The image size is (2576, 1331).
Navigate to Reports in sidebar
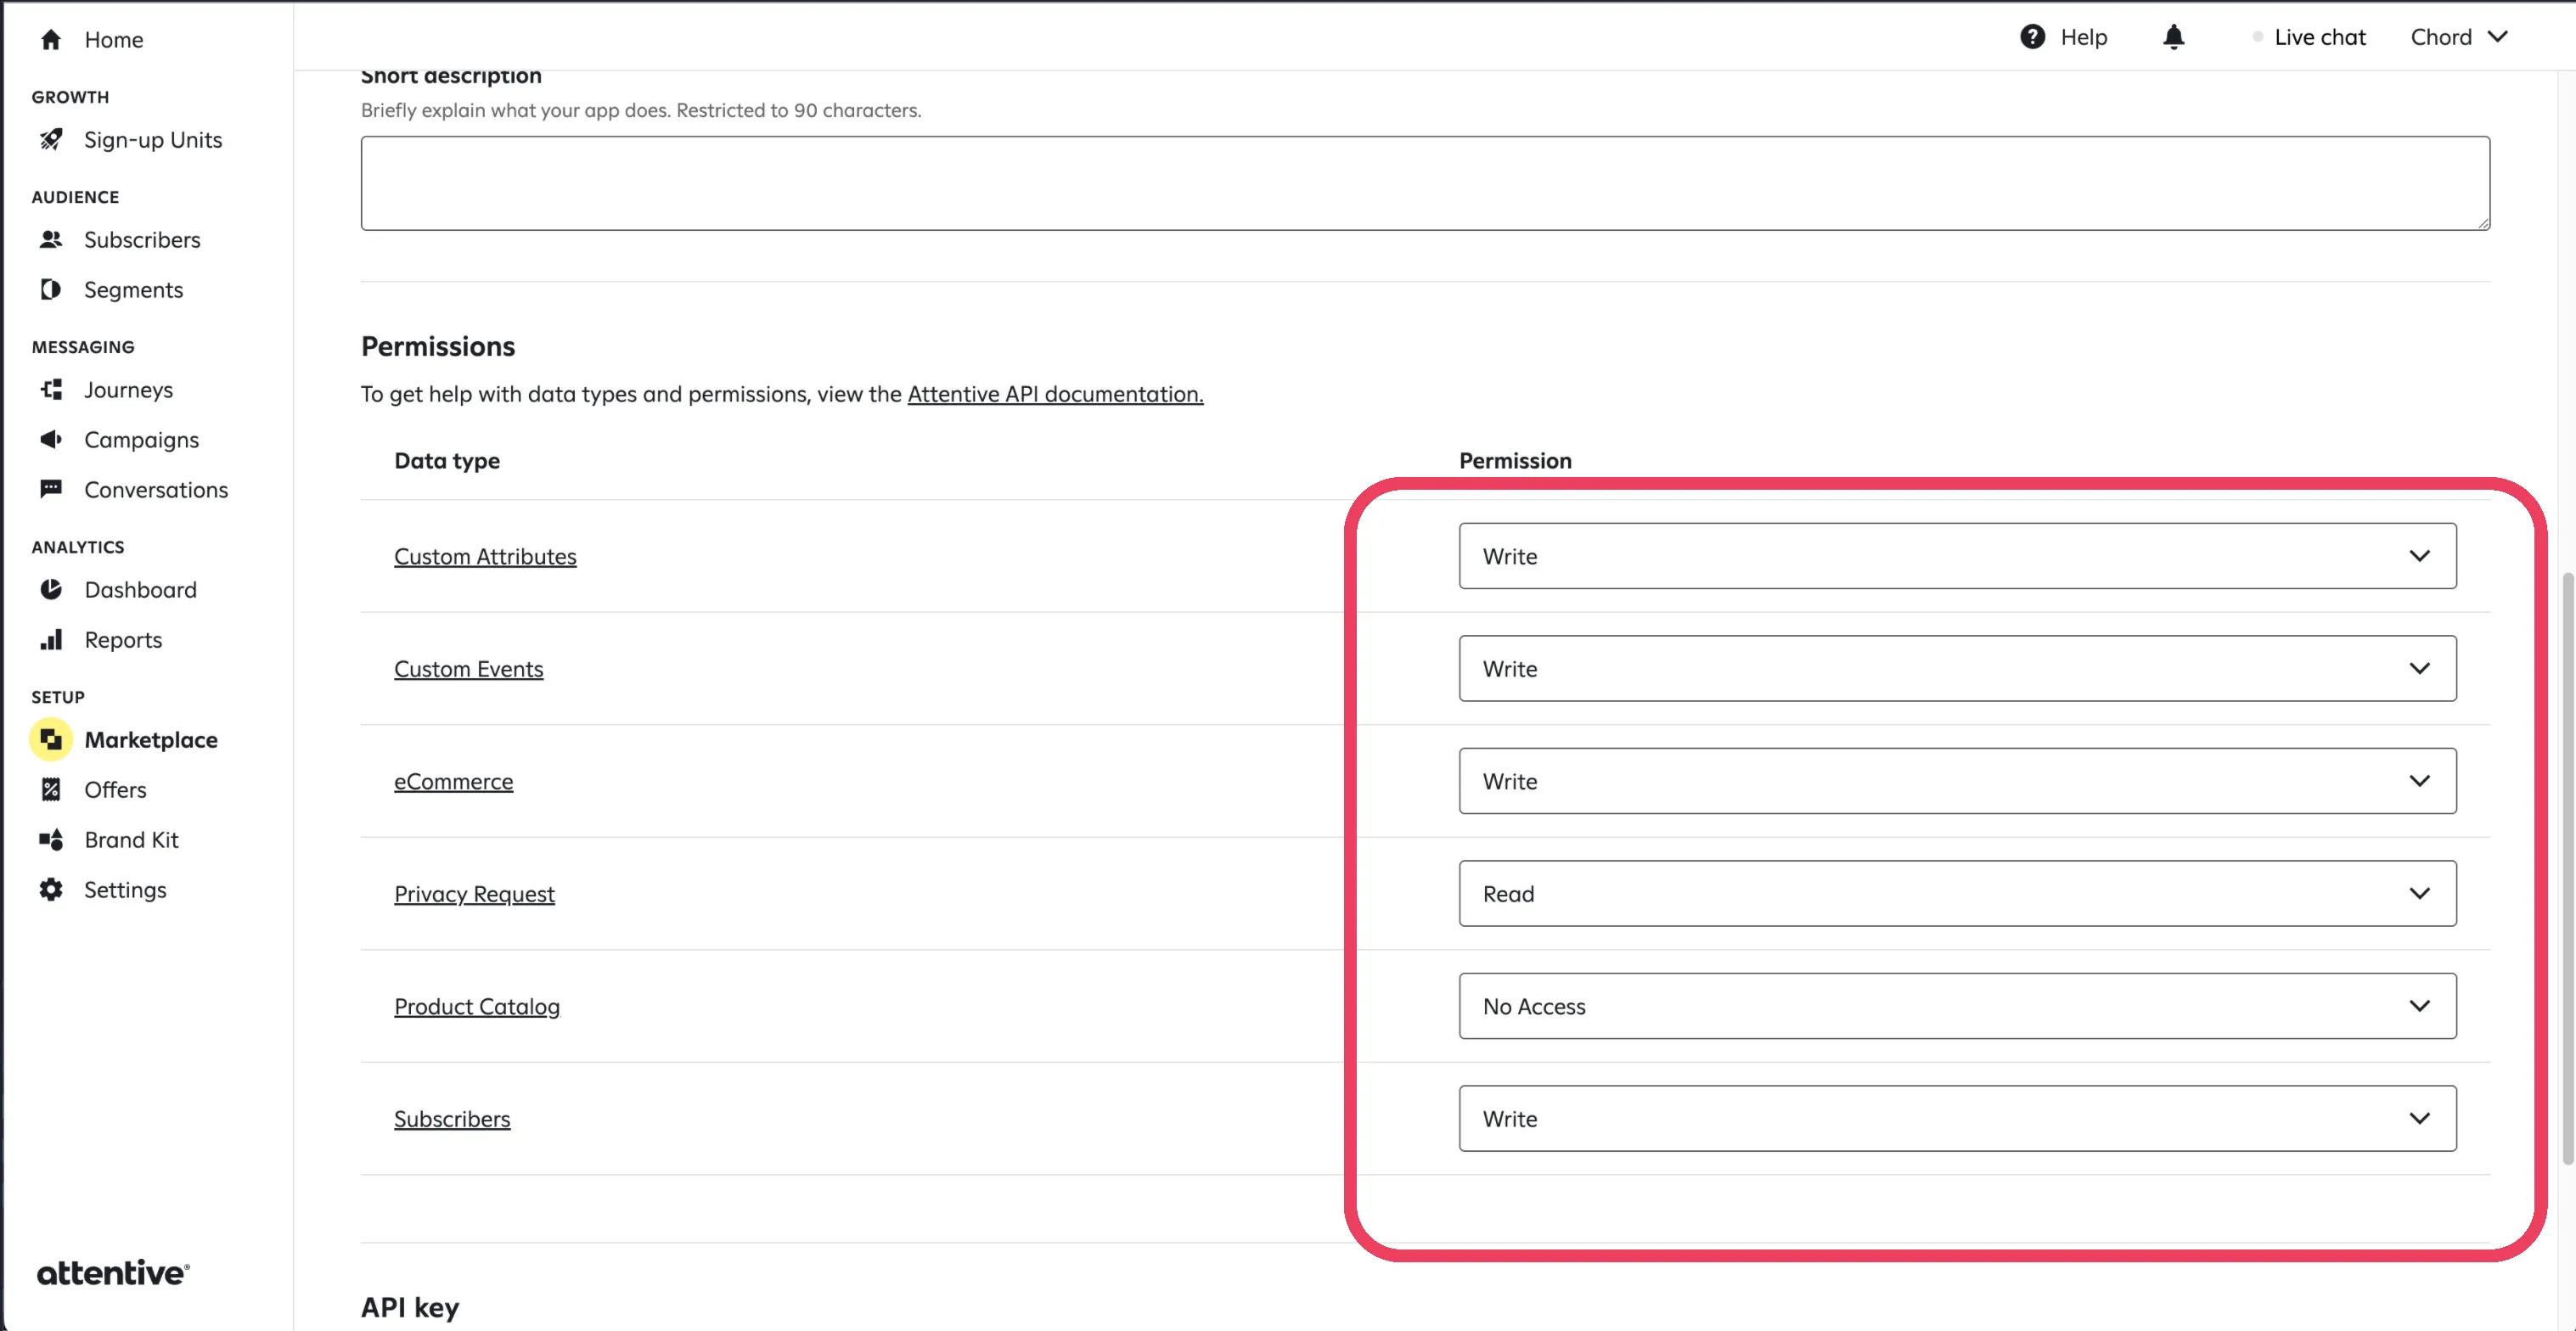(123, 640)
